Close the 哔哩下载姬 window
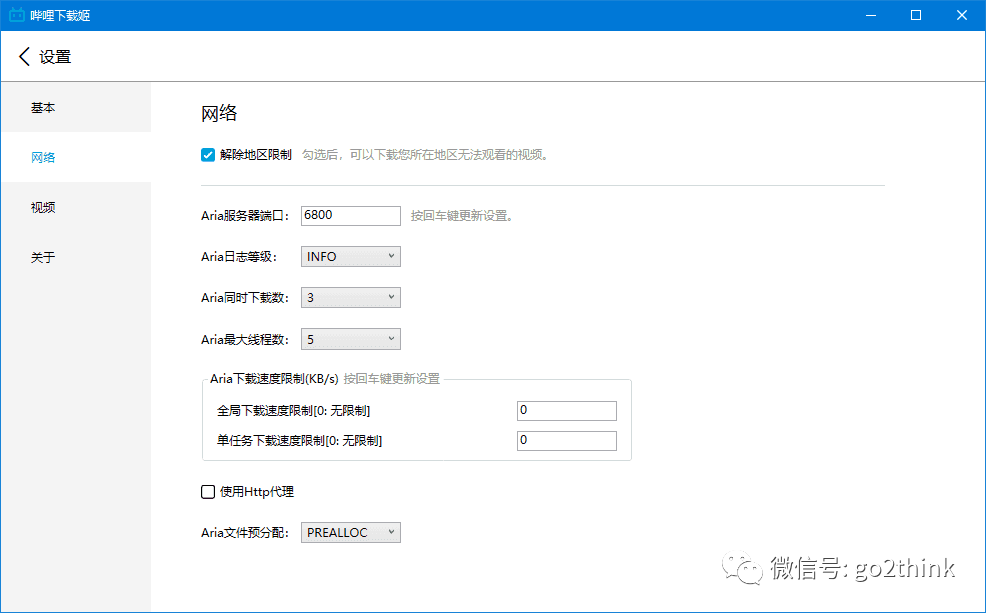 point(962,15)
